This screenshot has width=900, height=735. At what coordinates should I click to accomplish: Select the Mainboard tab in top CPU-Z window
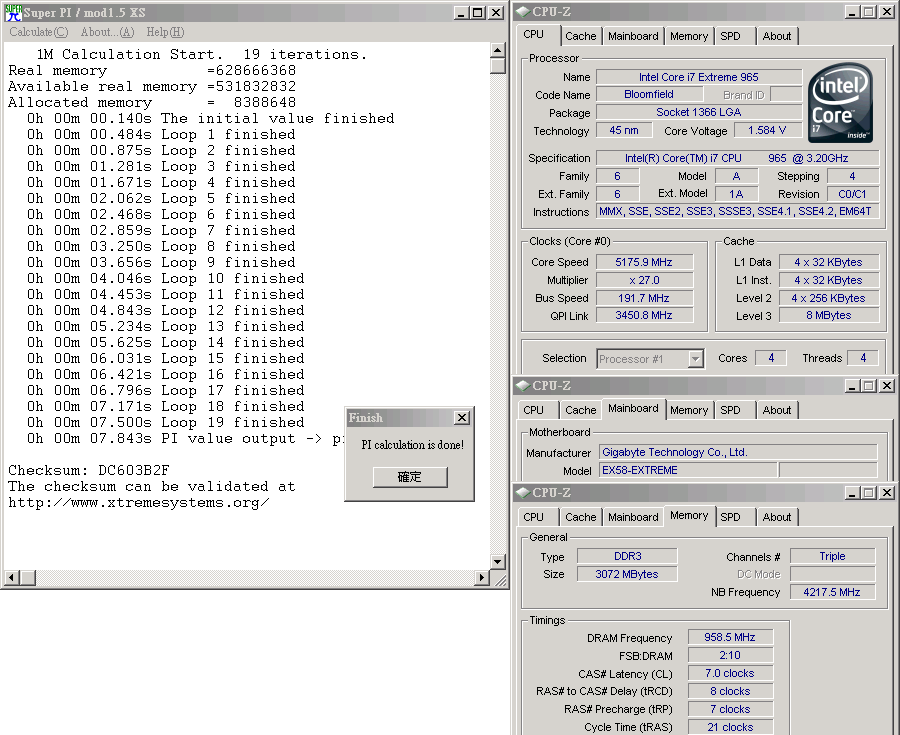coord(633,36)
